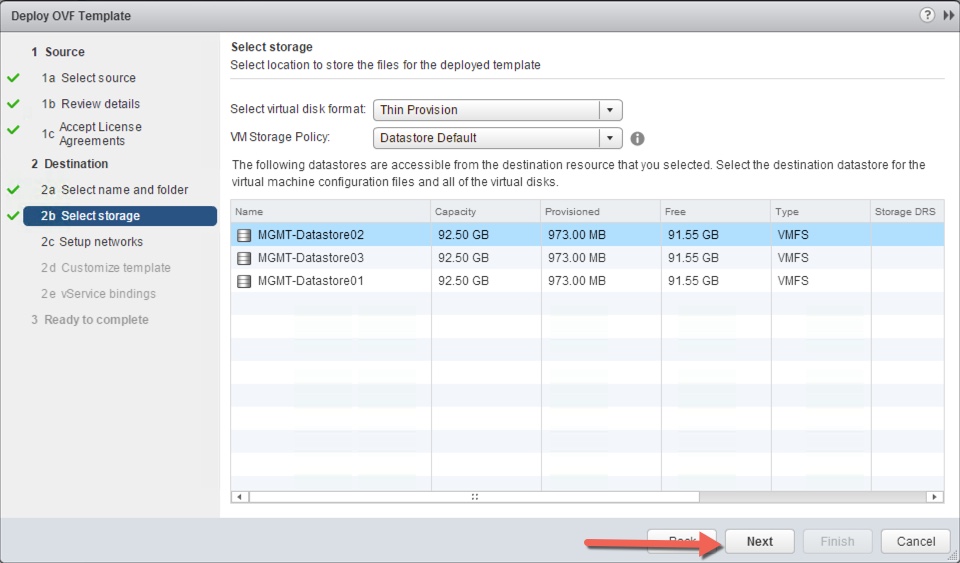Go to step 1b Review details

[100, 104]
